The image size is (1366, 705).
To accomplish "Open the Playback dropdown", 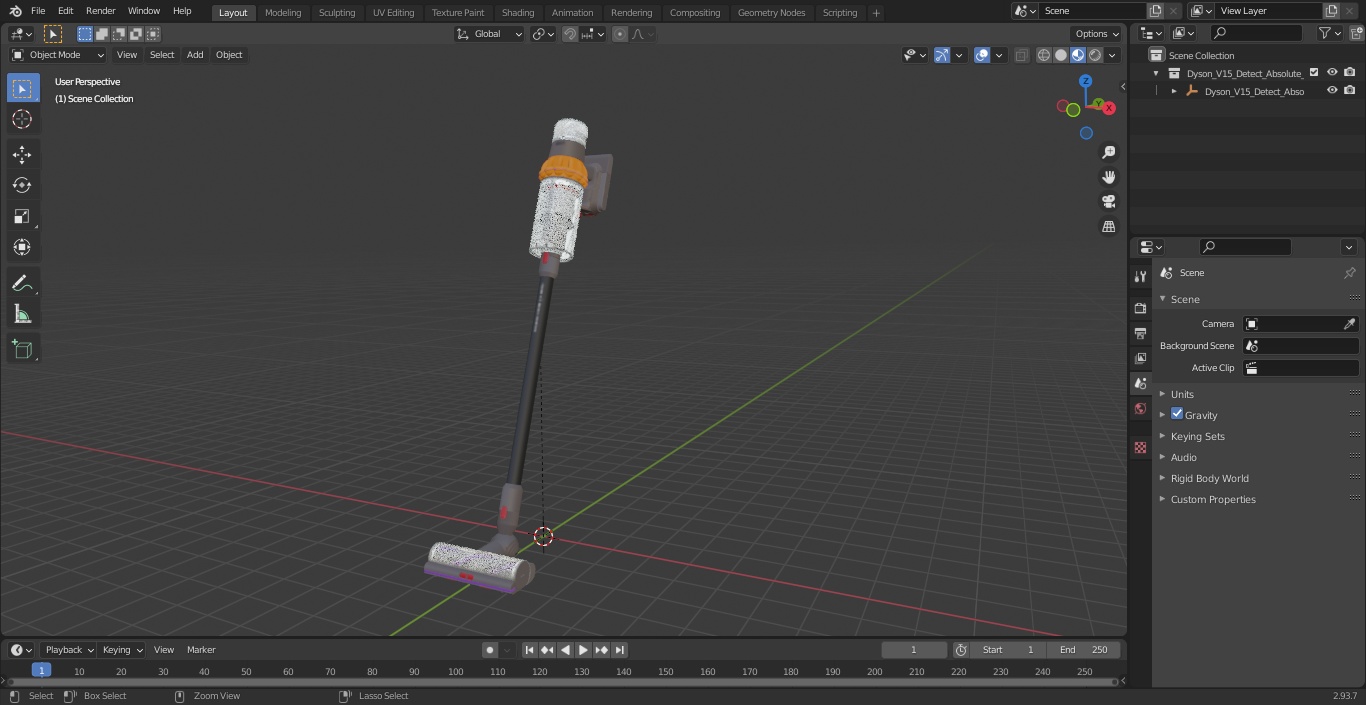I will (x=67, y=650).
